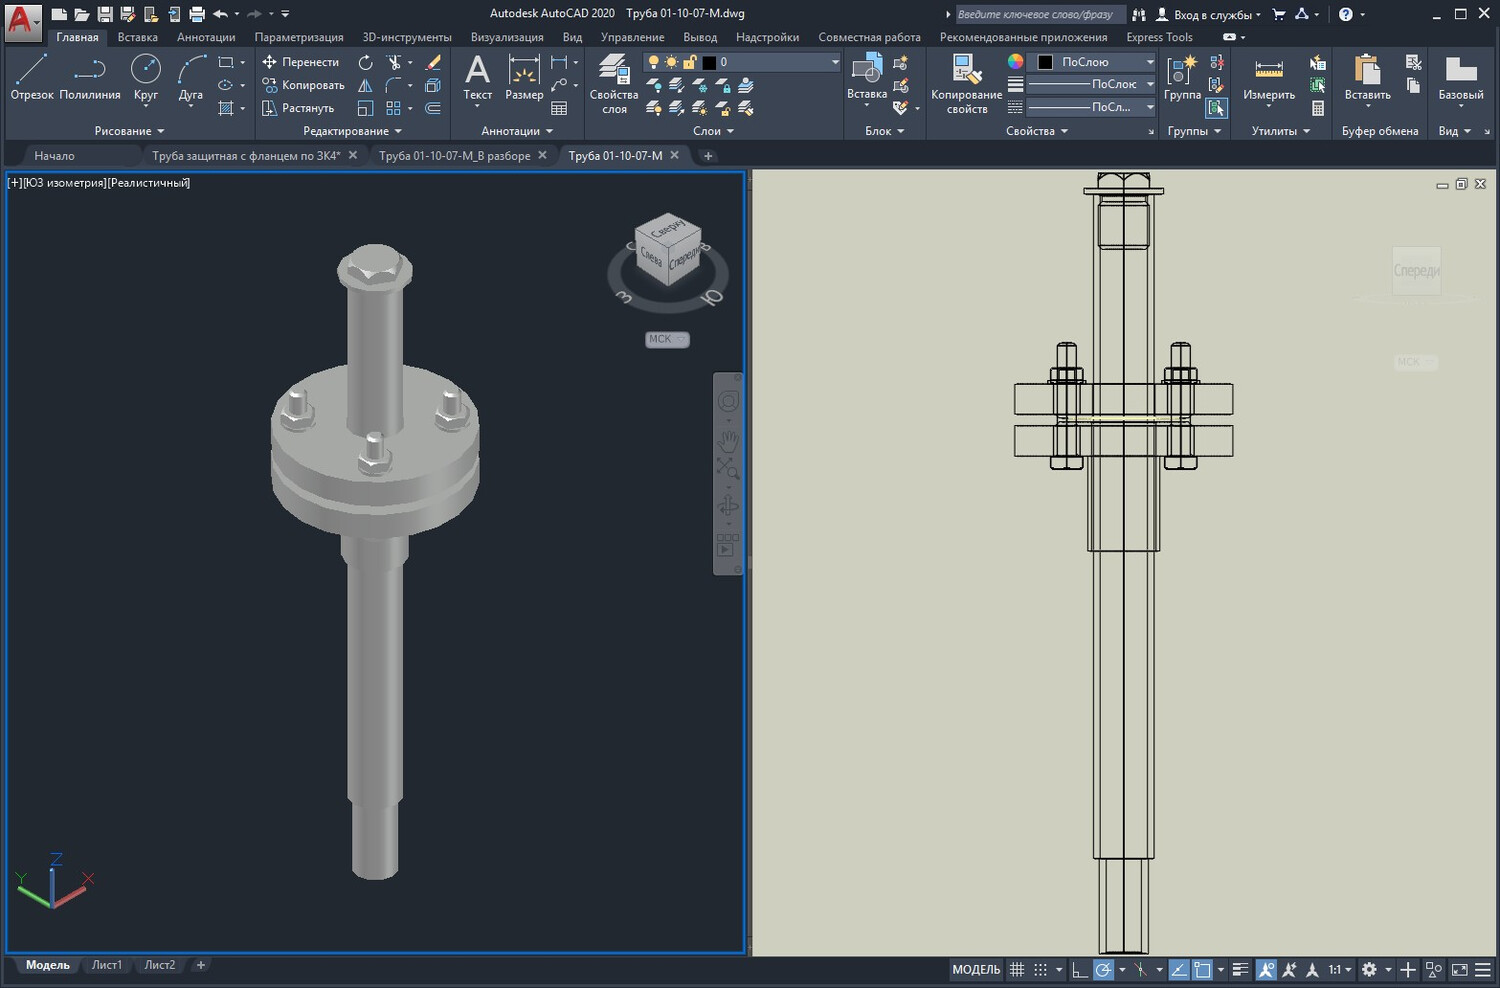The width and height of the screenshot is (1500, 988).
Task: Open the Аннотации ribbon tab
Action: tap(206, 37)
